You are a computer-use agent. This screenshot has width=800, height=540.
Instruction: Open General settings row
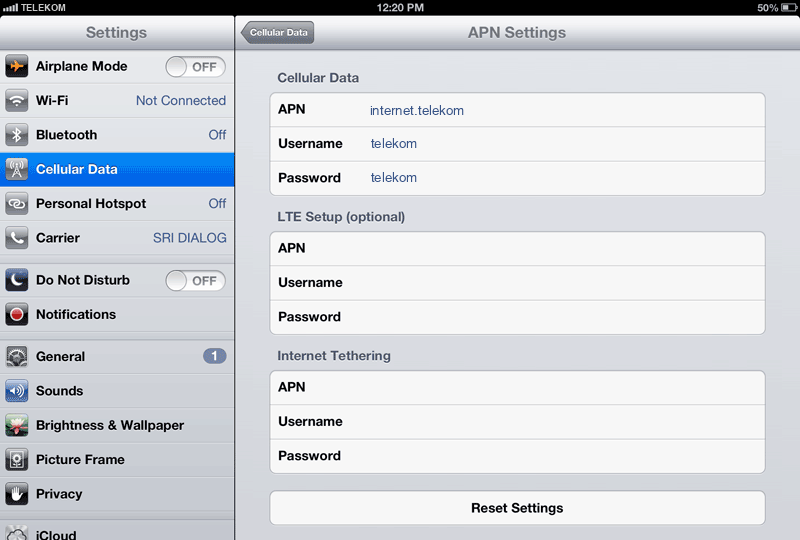(x=117, y=356)
